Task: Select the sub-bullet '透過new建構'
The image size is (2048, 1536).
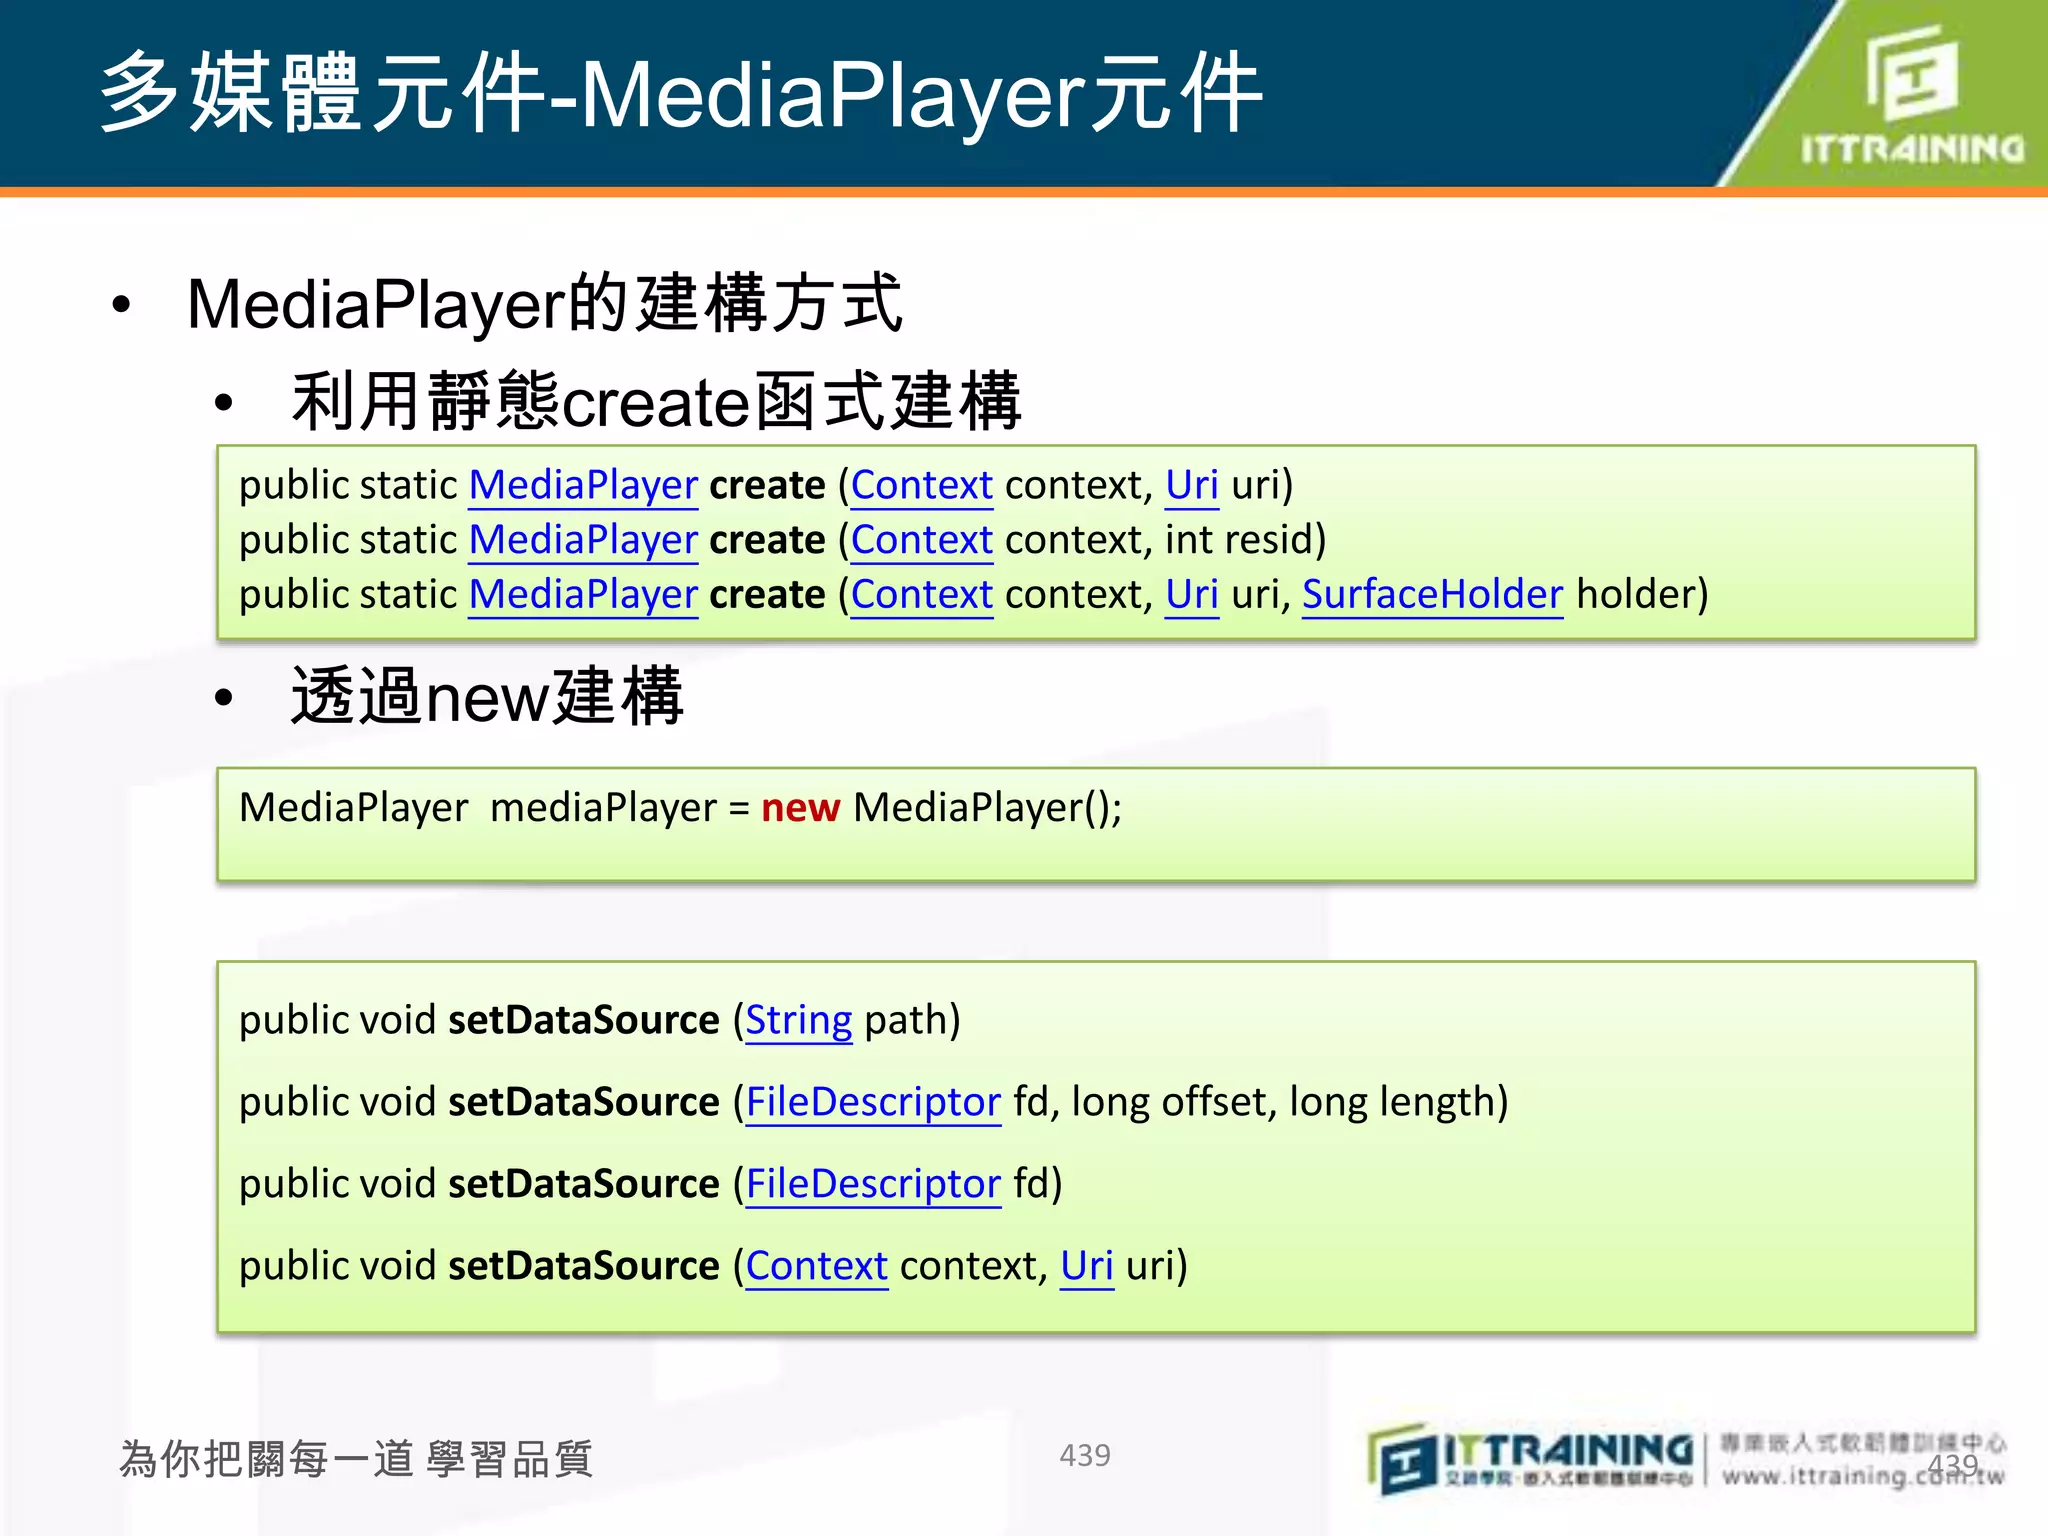Action: point(487,696)
